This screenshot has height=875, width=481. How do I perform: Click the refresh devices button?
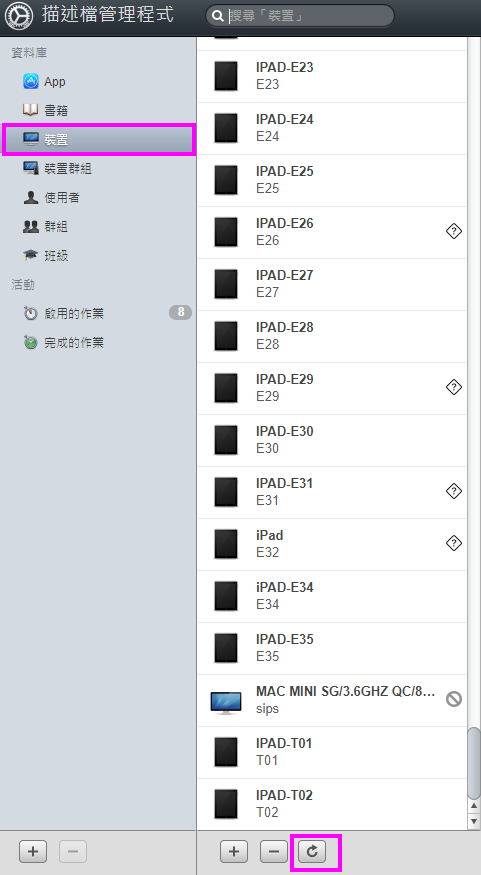pyautogui.click(x=312, y=852)
